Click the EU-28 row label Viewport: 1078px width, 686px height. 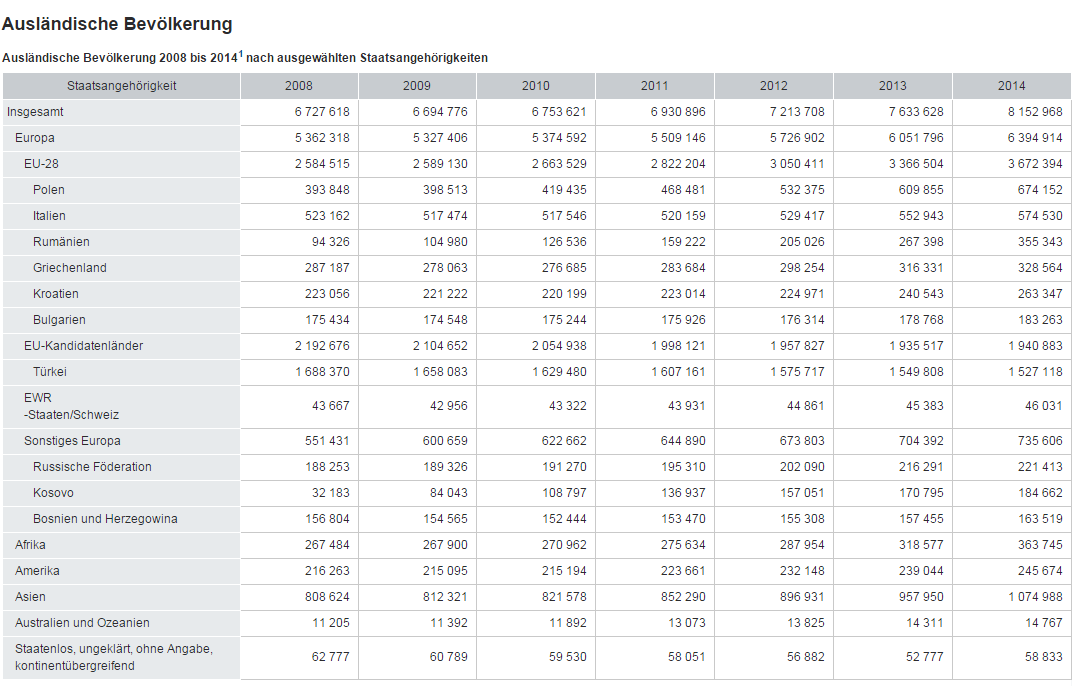coord(42,164)
